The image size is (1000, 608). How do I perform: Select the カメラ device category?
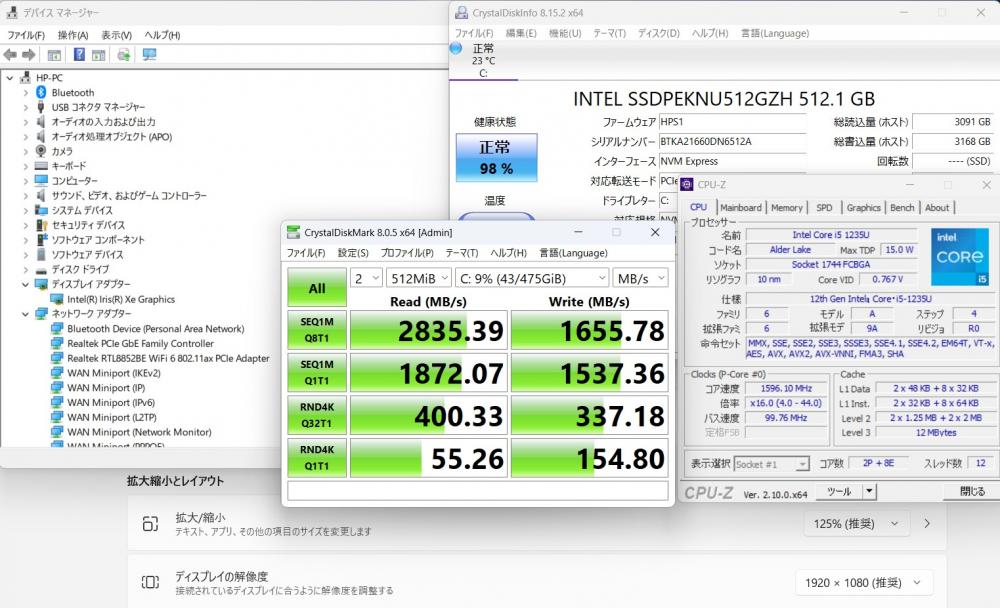(x=62, y=151)
